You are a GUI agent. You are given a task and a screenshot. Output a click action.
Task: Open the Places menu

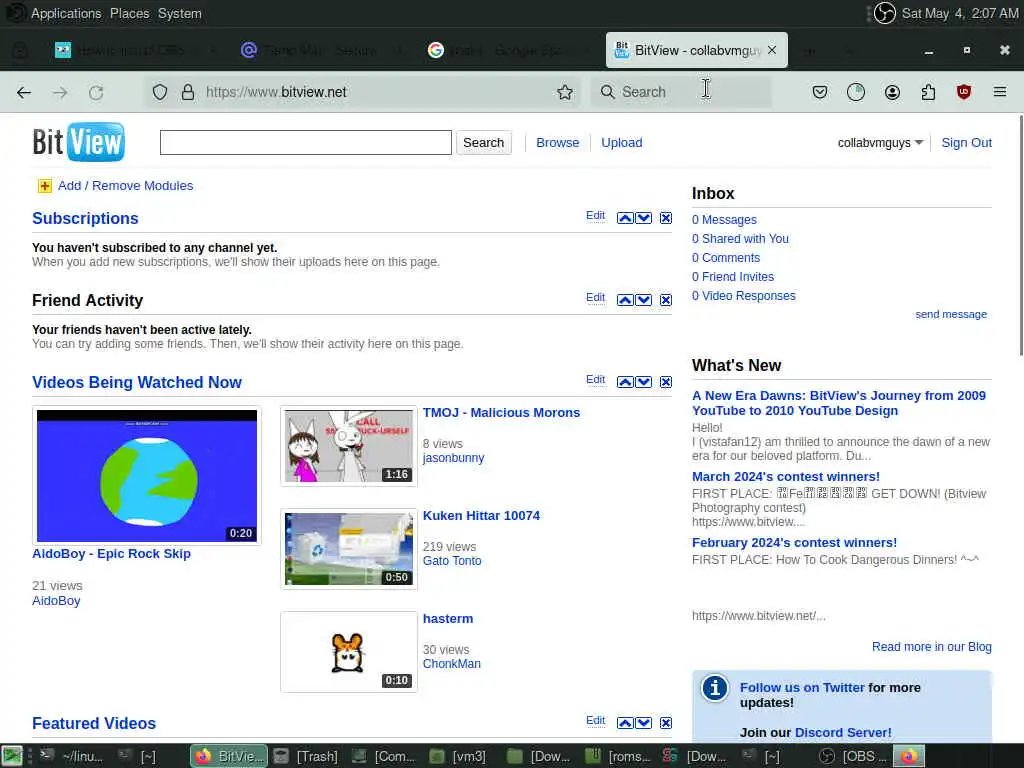pyautogui.click(x=129, y=13)
